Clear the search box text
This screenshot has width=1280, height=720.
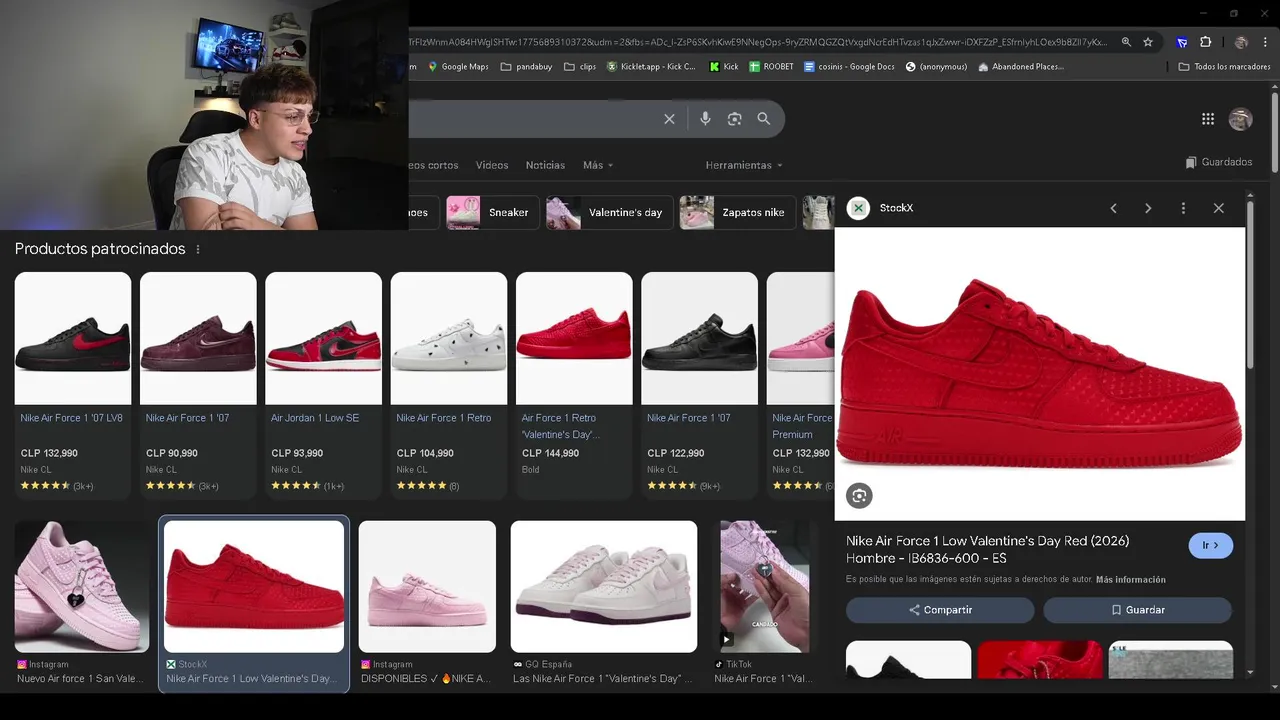(669, 119)
